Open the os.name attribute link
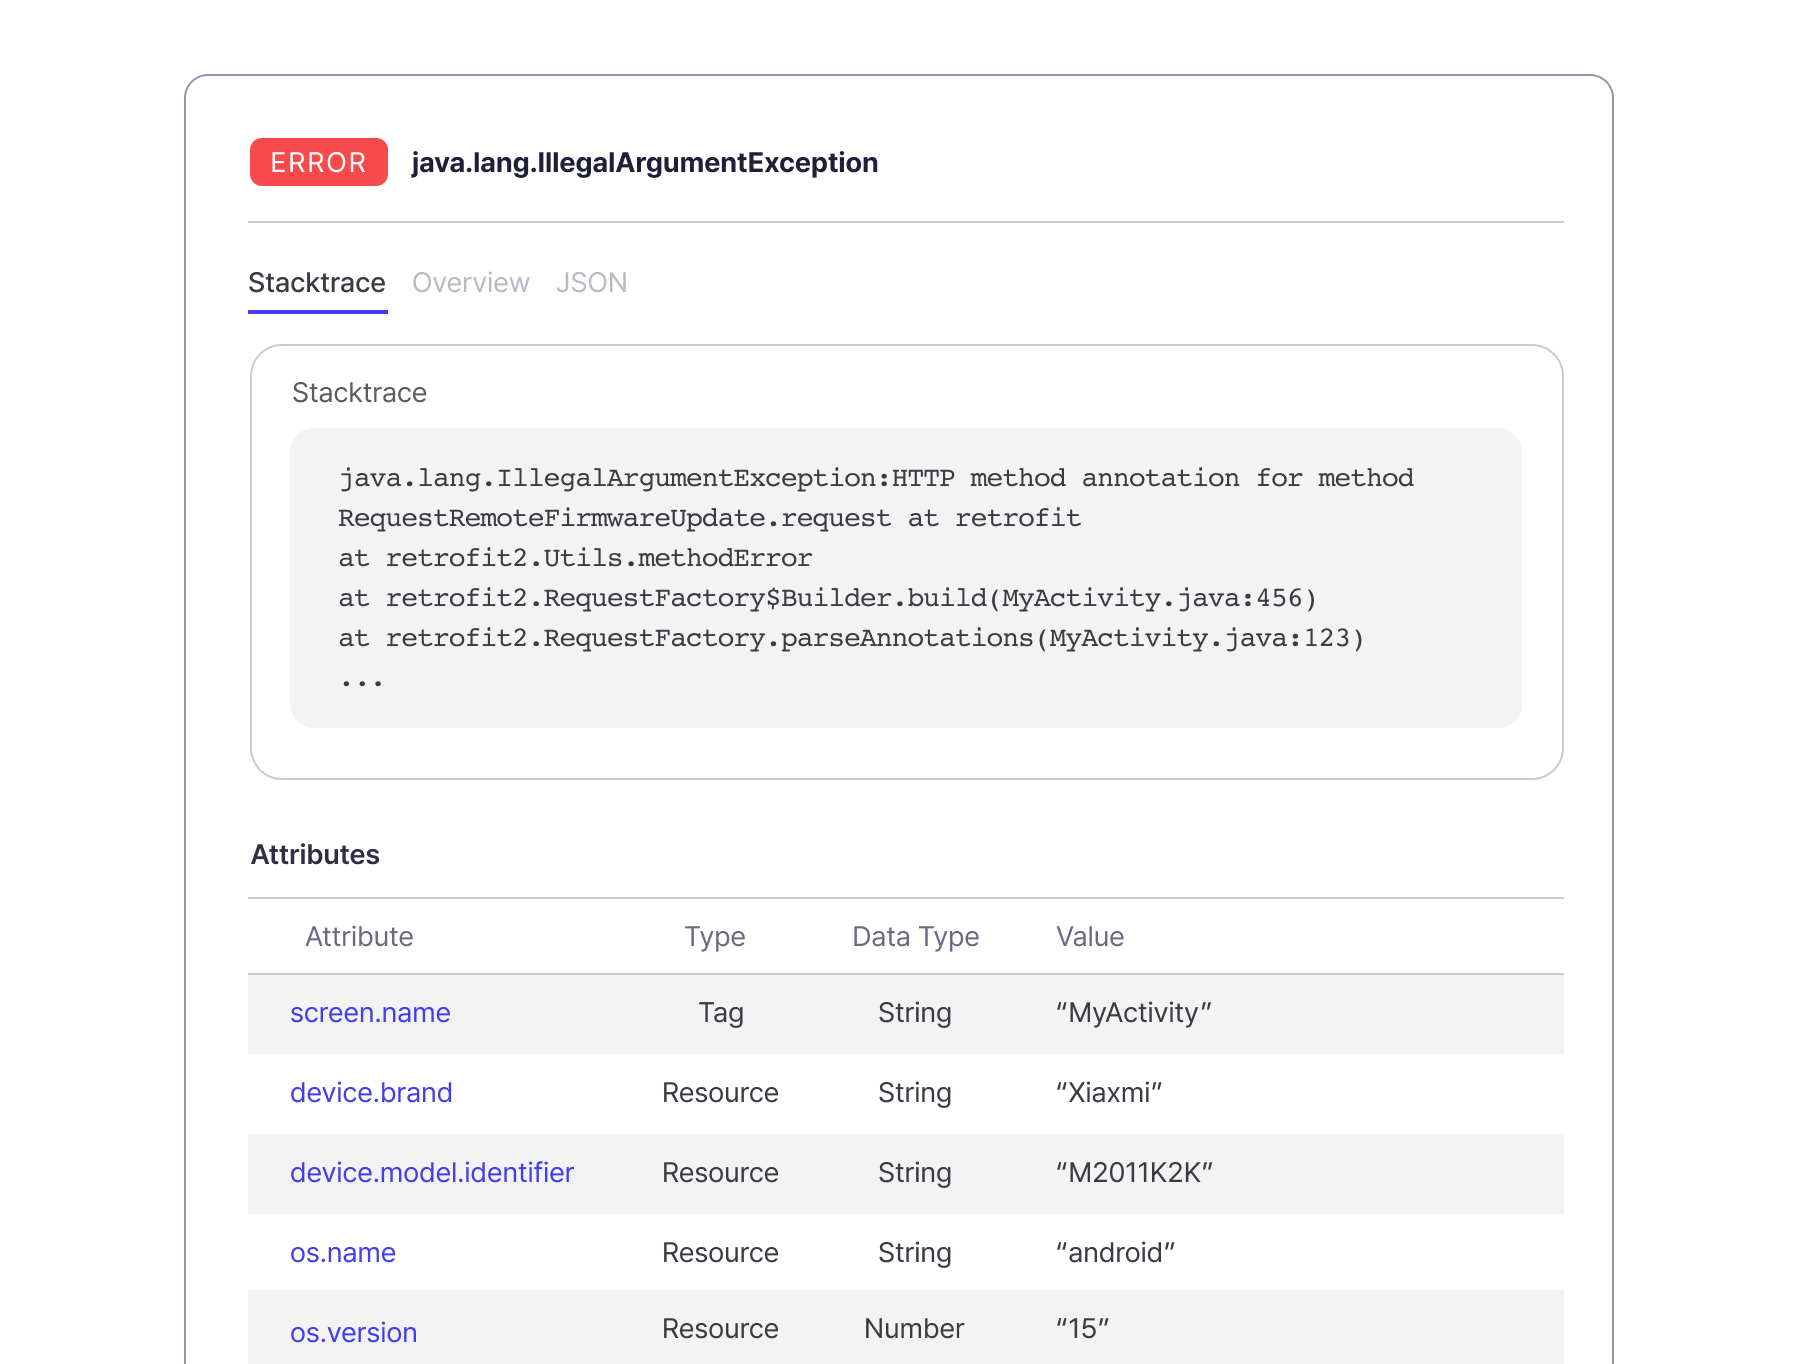Image resolution: width=1800 pixels, height=1364 pixels. click(x=343, y=1253)
